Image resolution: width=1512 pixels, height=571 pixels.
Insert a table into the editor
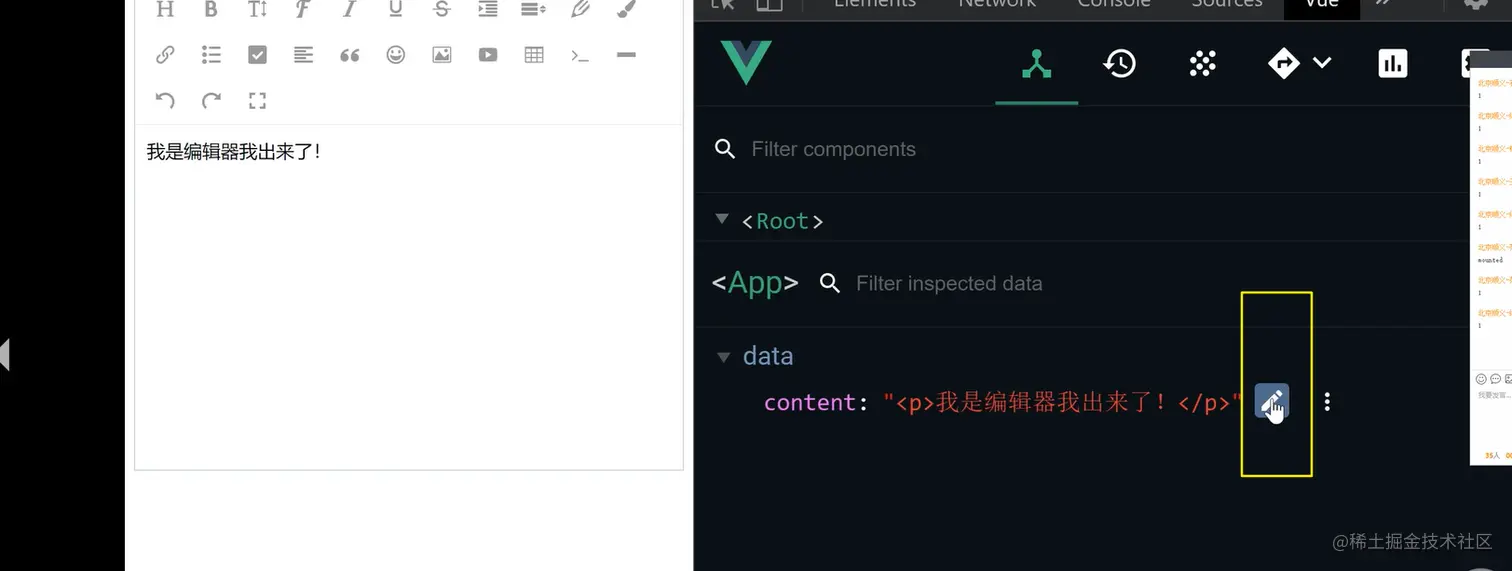pyautogui.click(x=534, y=55)
